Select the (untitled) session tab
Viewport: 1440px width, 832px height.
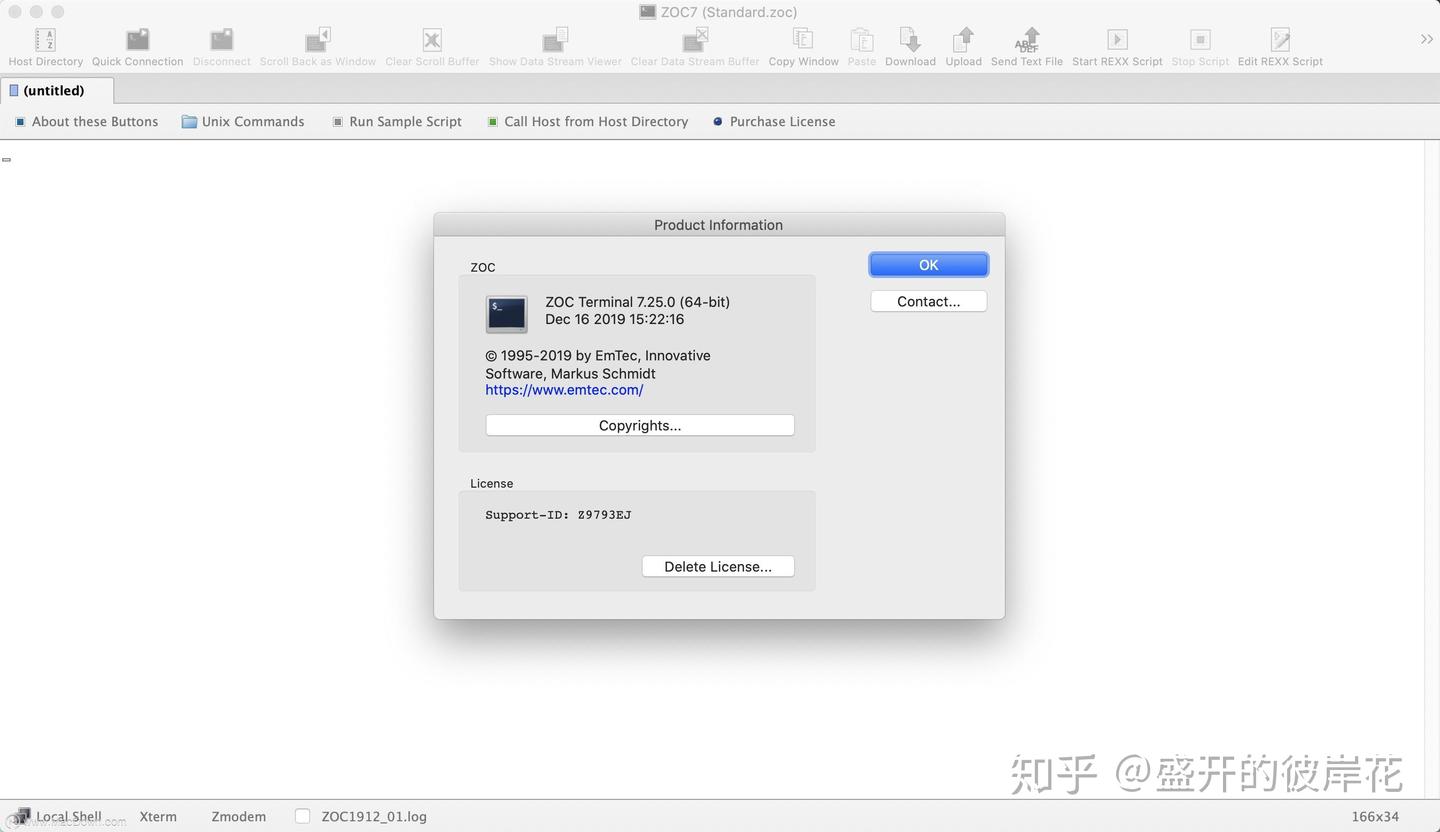point(56,90)
